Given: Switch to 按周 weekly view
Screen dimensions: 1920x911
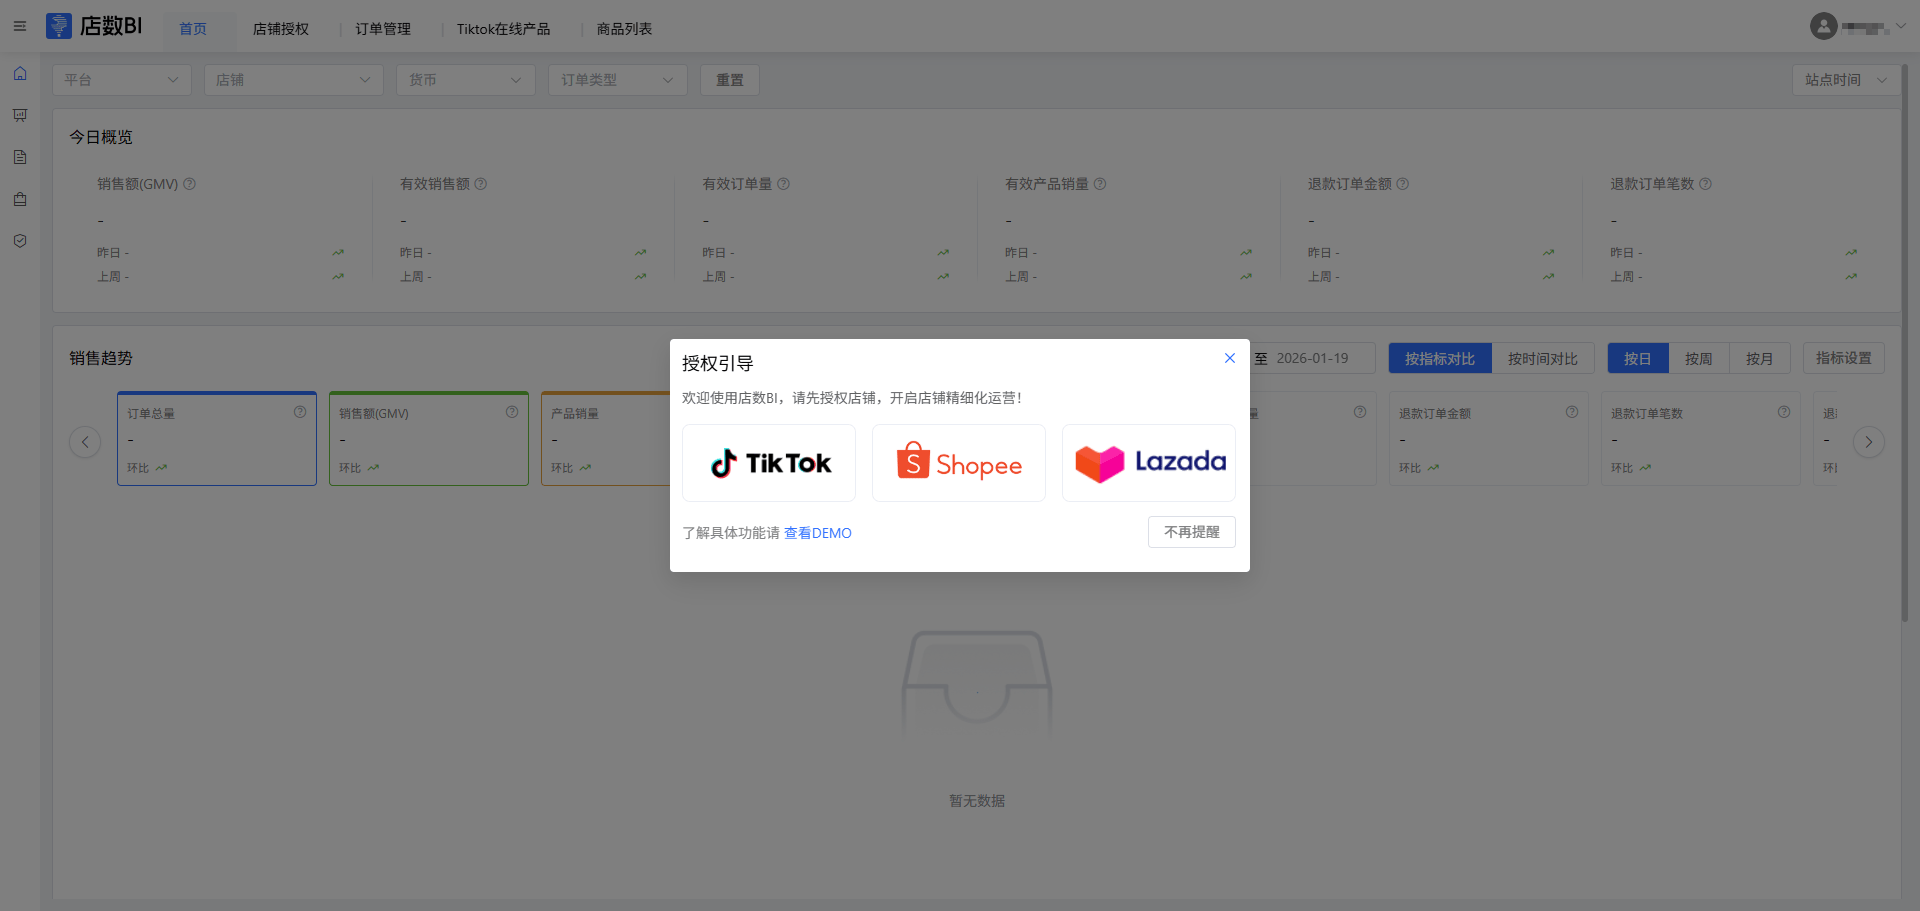Looking at the screenshot, I should 1698,359.
